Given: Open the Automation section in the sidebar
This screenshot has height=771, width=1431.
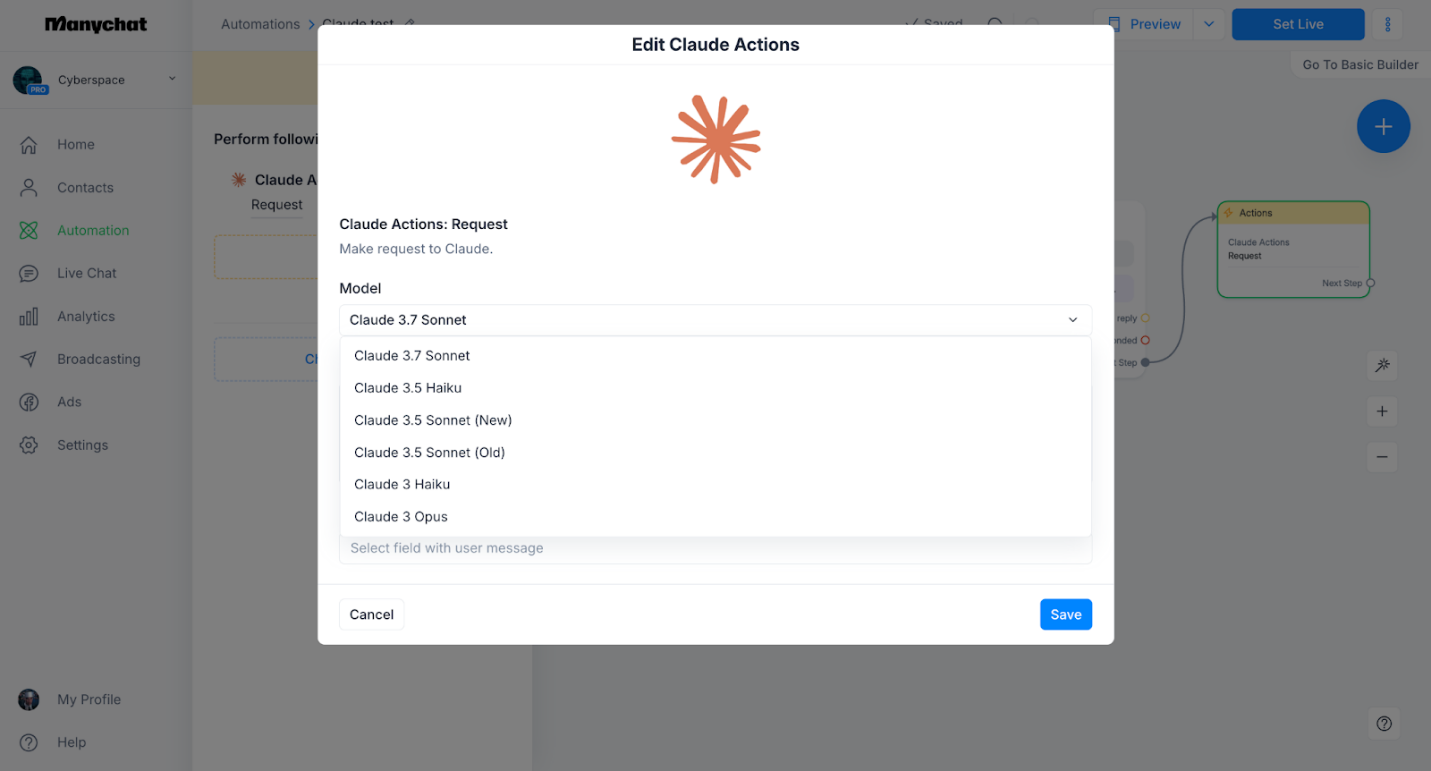Looking at the screenshot, I should click(91, 230).
